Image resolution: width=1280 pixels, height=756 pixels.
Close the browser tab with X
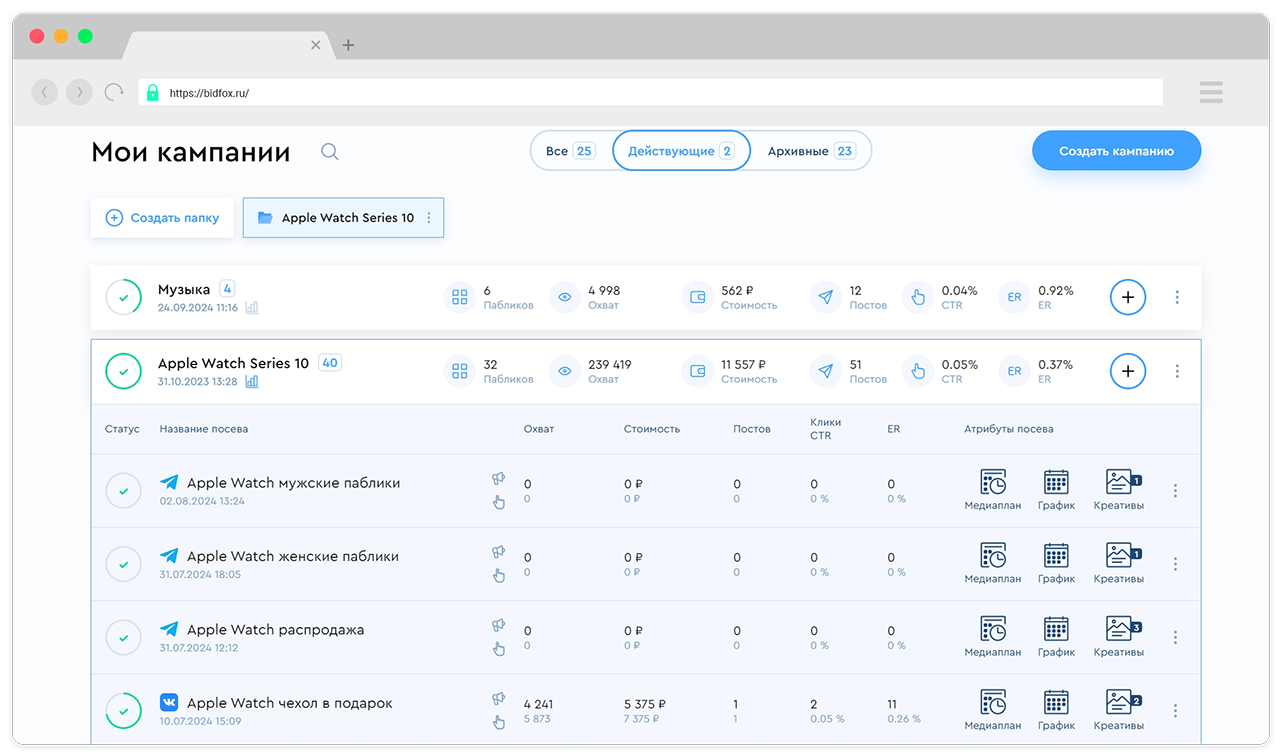[316, 45]
